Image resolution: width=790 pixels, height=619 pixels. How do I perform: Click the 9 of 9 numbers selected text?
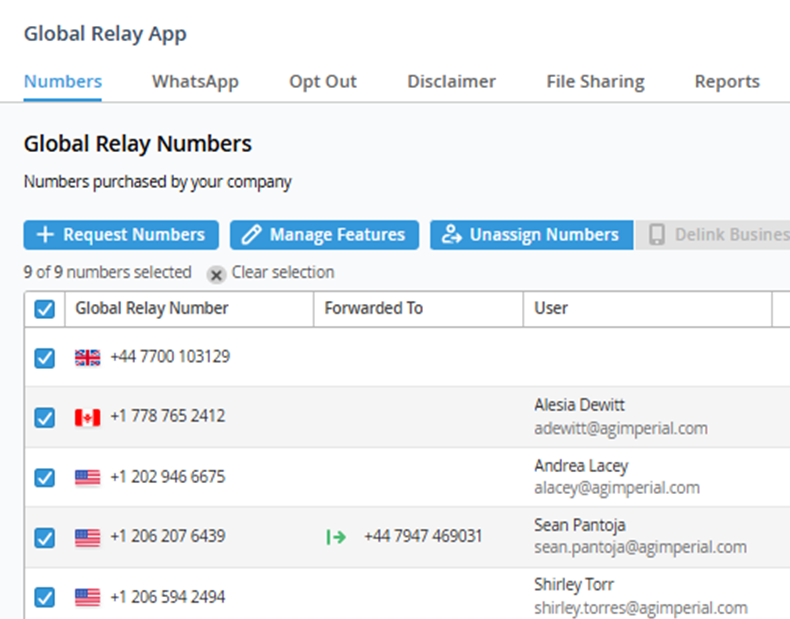(107, 272)
